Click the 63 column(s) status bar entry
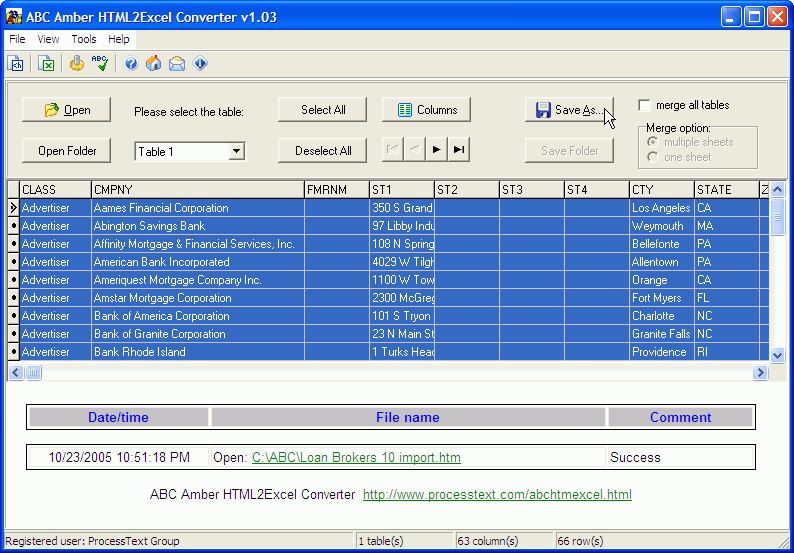 504,541
